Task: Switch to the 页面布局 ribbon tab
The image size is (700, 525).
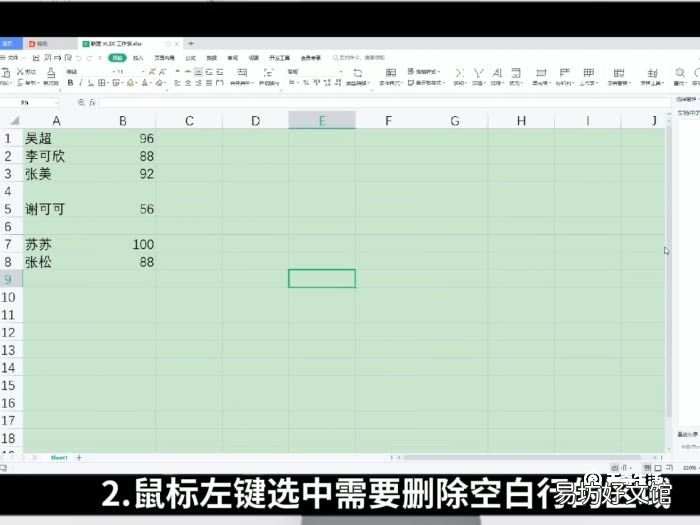Action: (164, 58)
